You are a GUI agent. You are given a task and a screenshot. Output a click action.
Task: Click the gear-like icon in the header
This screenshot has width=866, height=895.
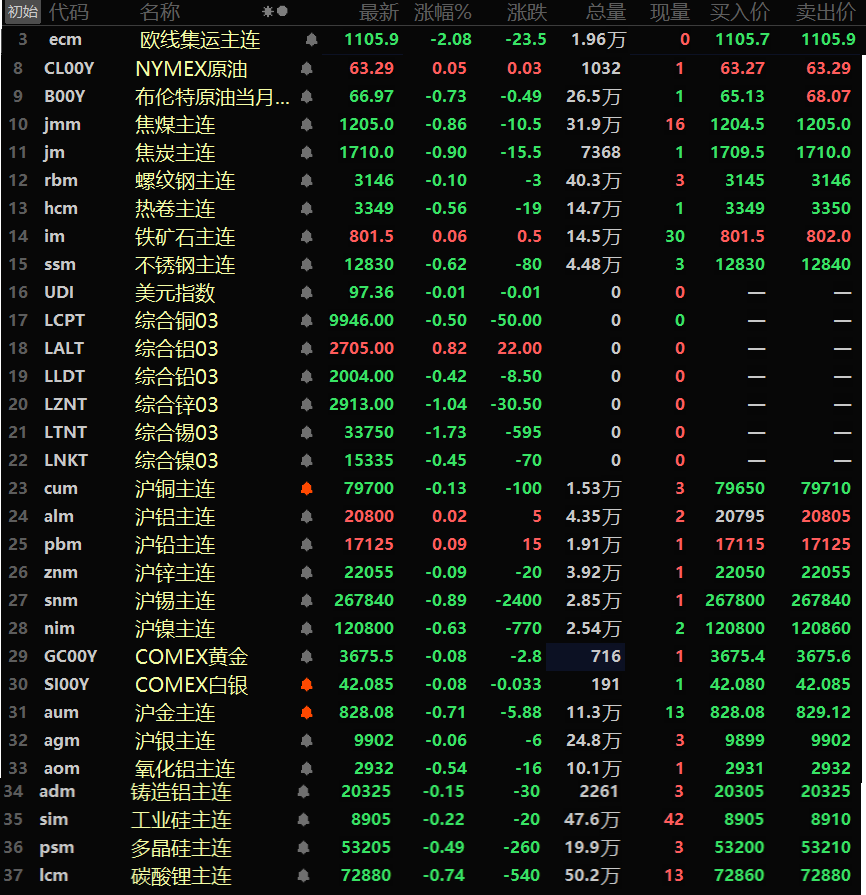pyautogui.click(x=267, y=12)
